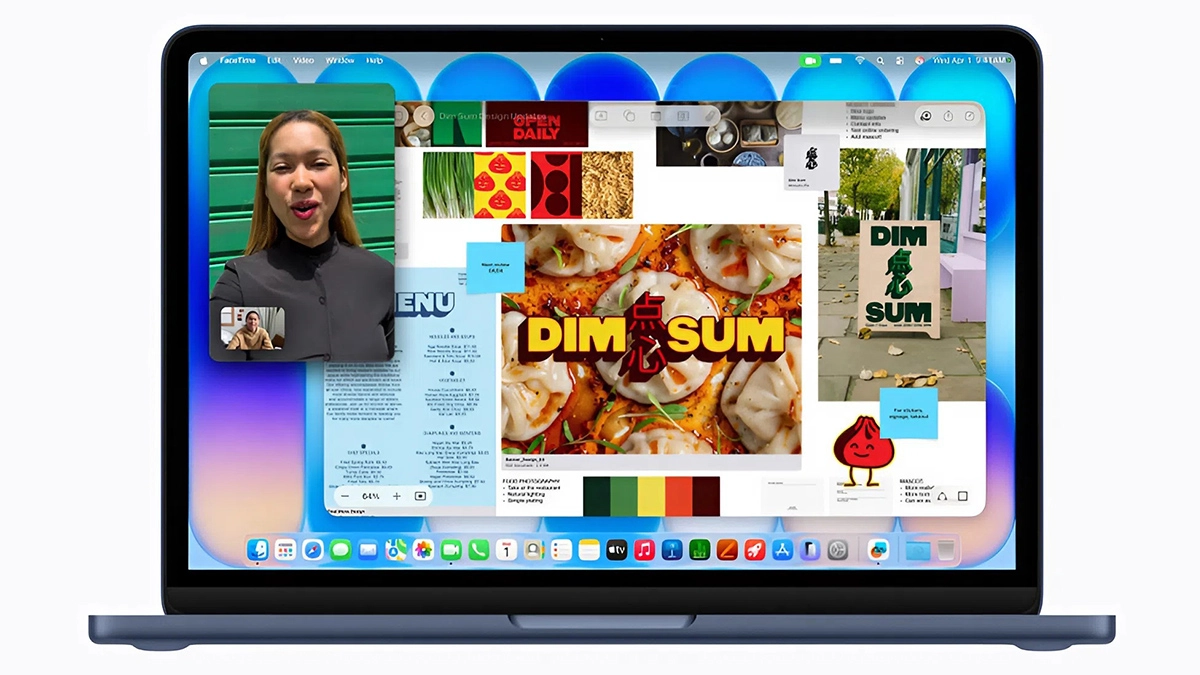Viewport: 1200px width, 675px height.
Task: Open Spotlight search in the menu bar
Action: tap(880, 61)
